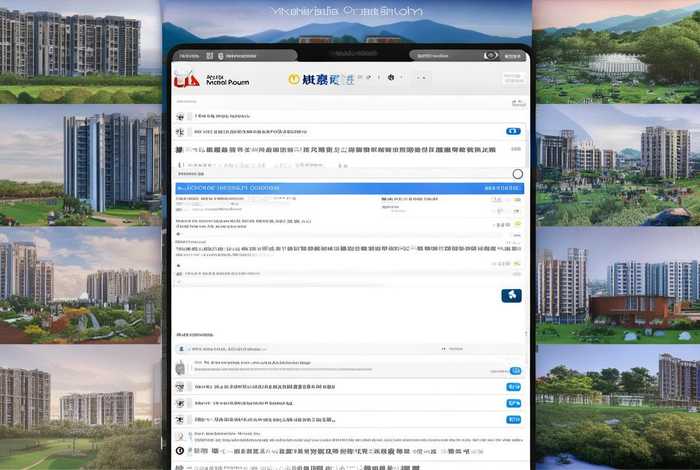Click the blue count badge above the blue section bar

point(513,131)
